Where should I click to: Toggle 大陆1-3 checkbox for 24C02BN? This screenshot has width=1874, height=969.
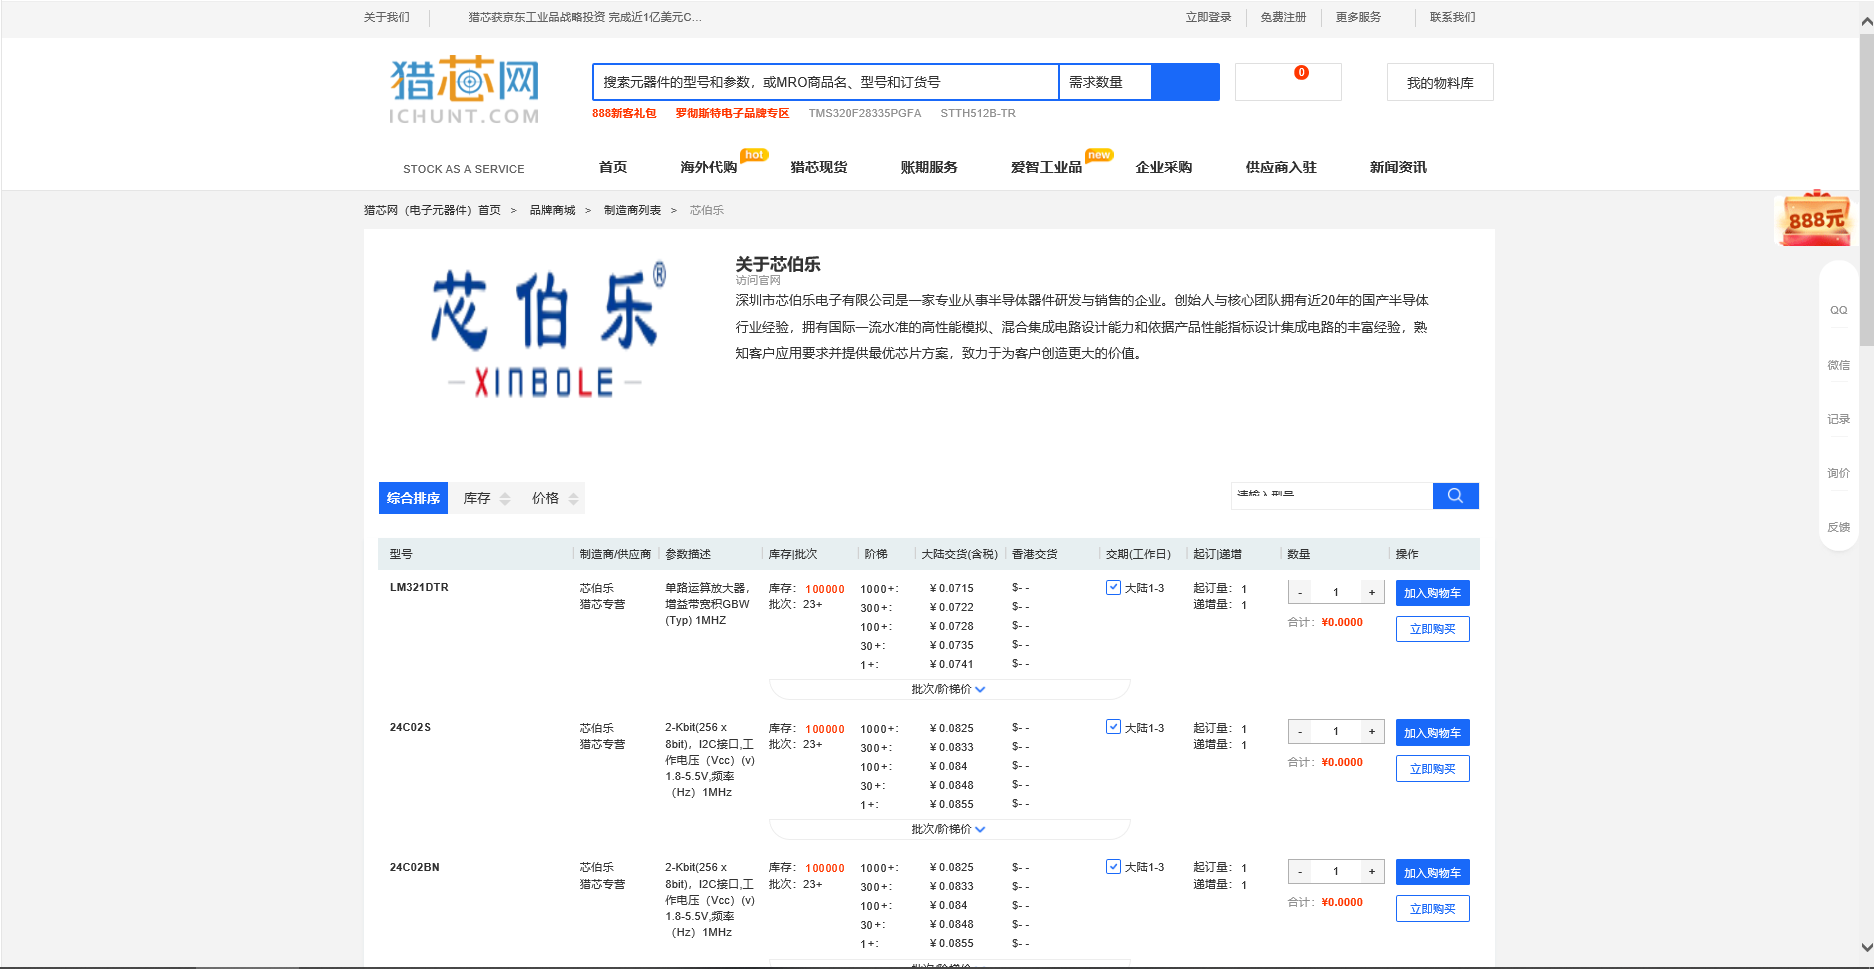click(x=1113, y=867)
